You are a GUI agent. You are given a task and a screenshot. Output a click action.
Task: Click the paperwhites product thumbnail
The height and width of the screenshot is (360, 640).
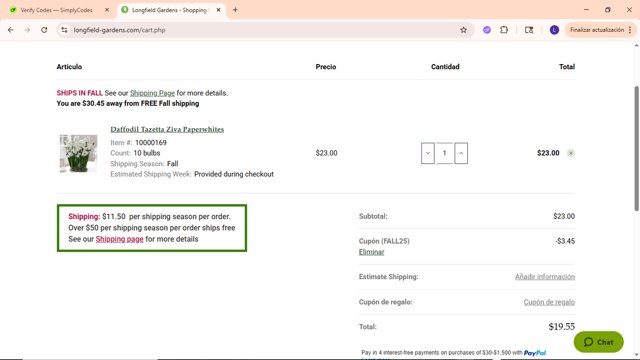click(x=78, y=153)
